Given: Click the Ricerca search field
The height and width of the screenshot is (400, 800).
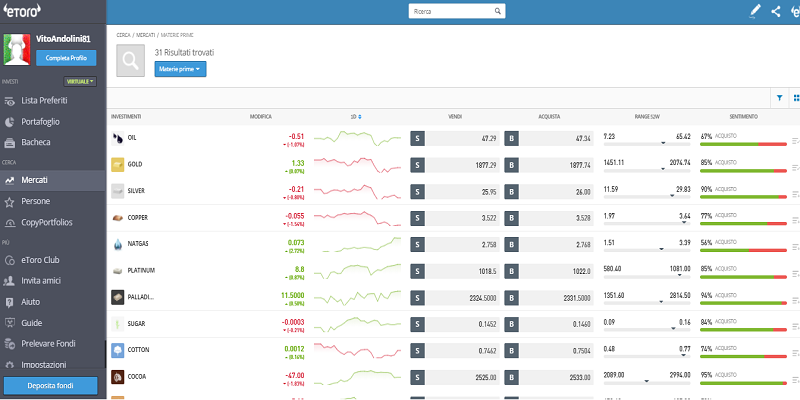Looking at the screenshot, I should (x=457, y=11).
